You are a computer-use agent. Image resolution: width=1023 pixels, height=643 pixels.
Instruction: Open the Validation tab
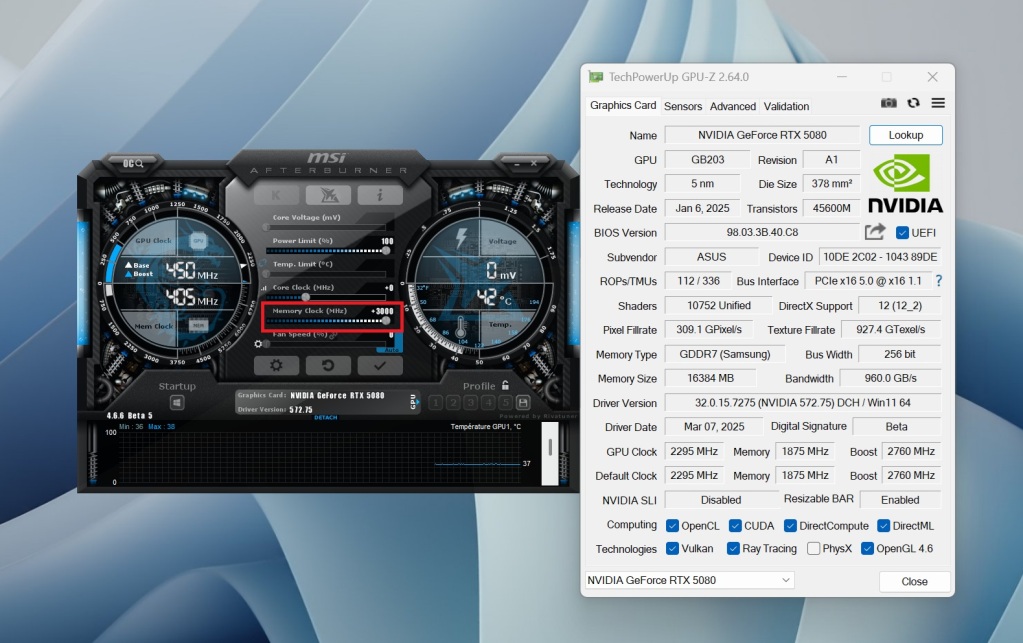click(786, 106)
